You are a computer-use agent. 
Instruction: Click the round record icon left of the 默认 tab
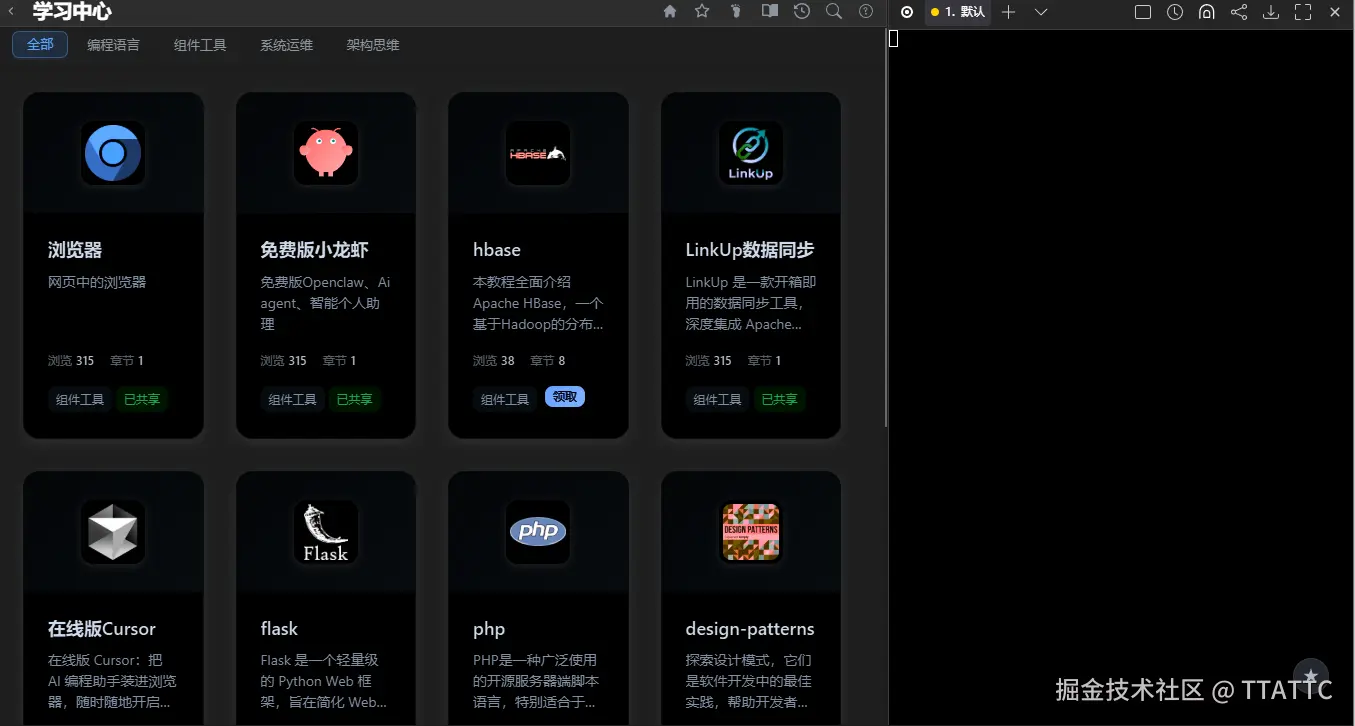(907, 12)
